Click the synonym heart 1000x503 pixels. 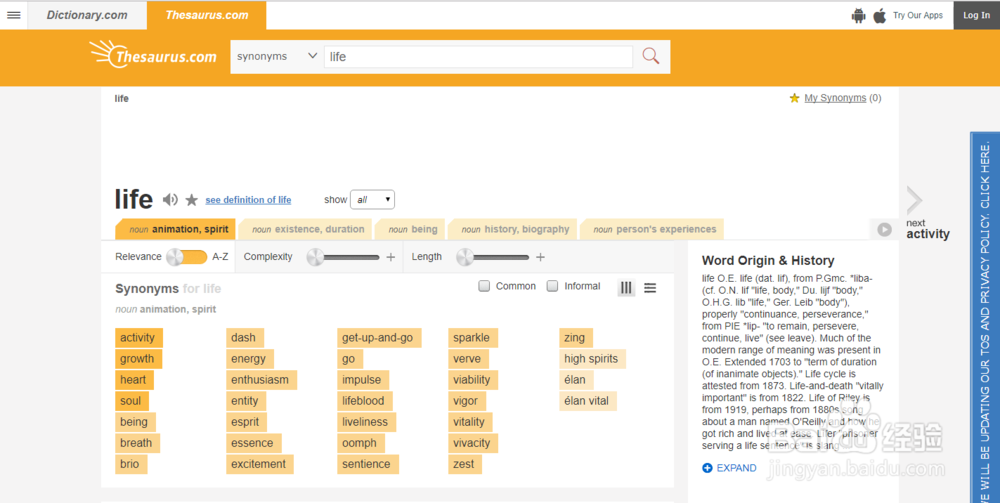point(134,380)
